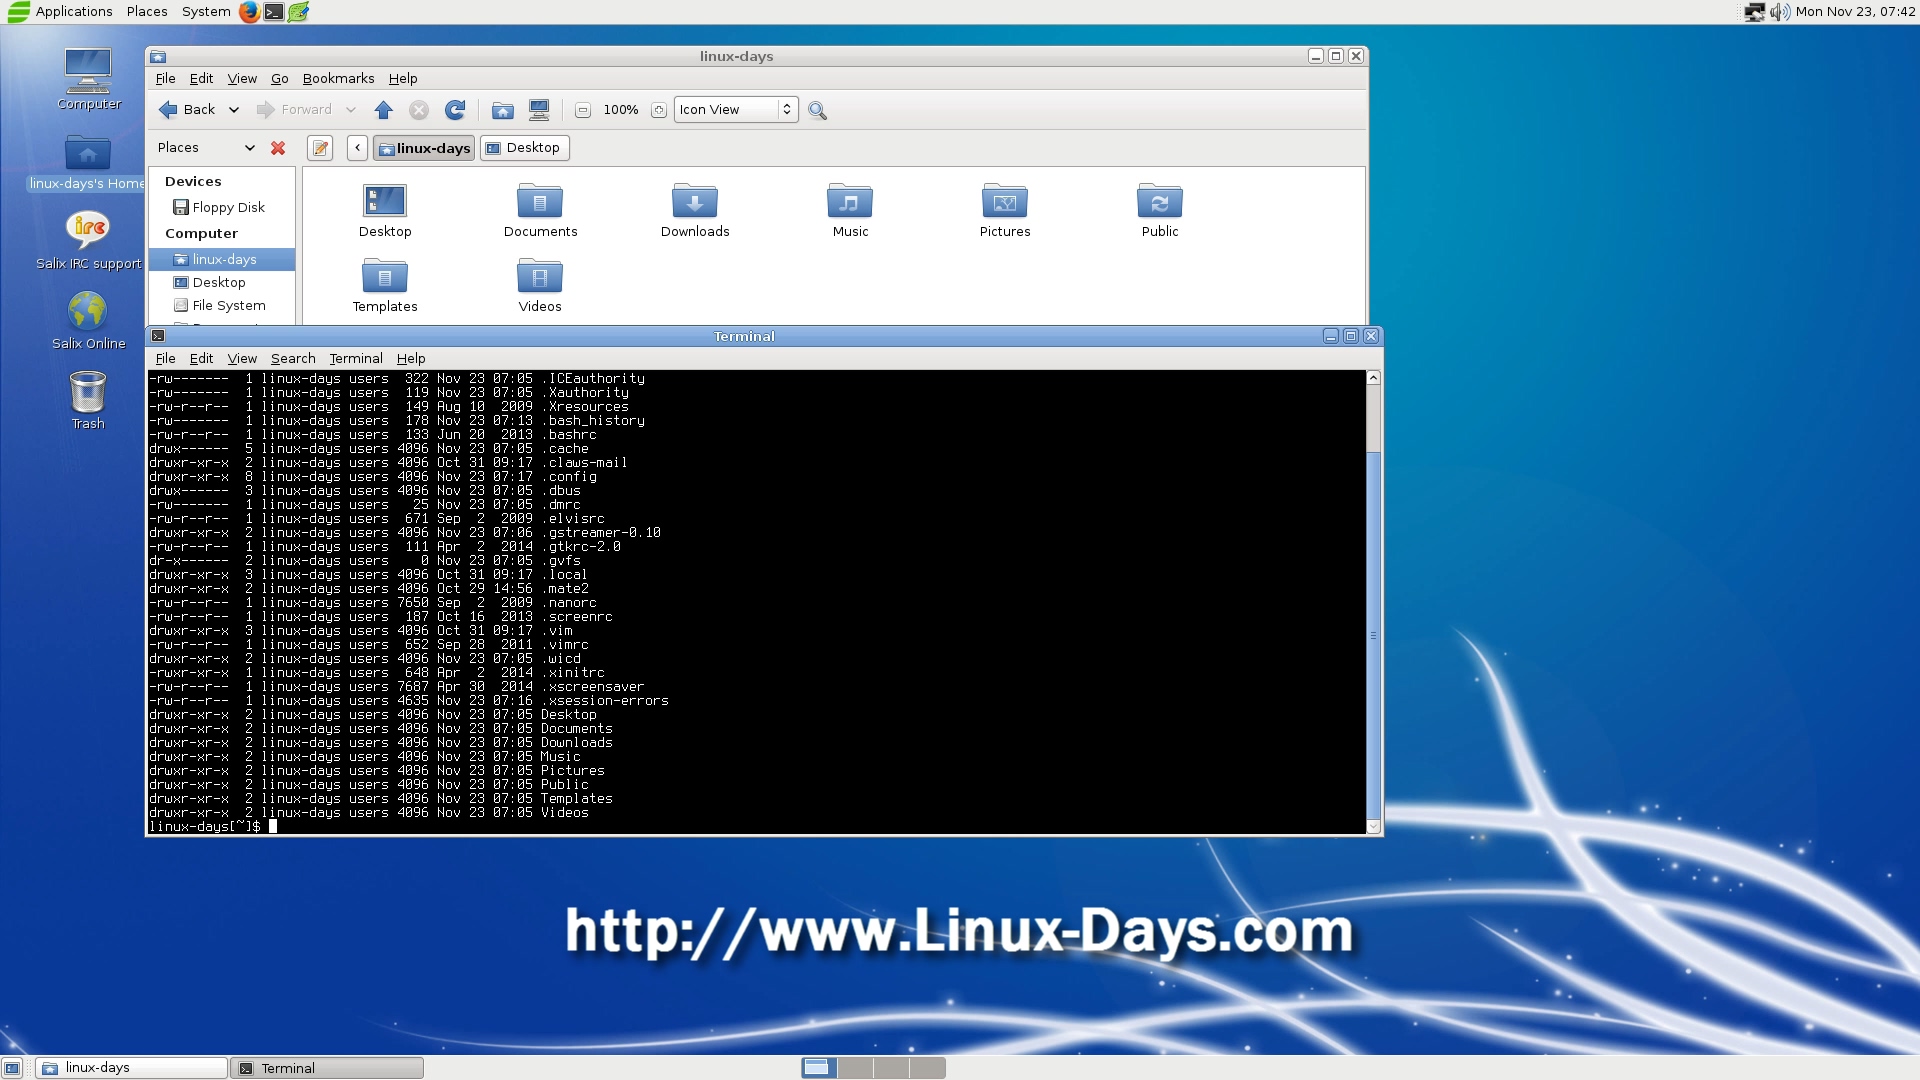Switch to linux-days taskbar window

(131, 1068)
